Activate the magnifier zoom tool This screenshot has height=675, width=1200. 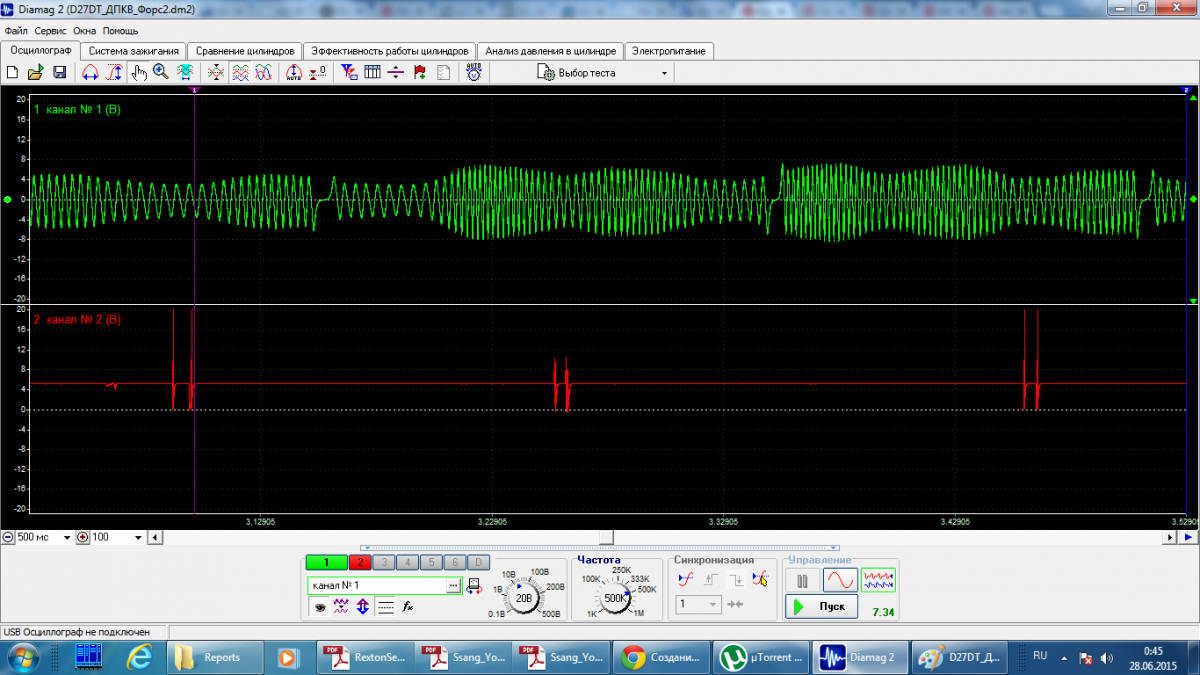[x=161, y=73]
